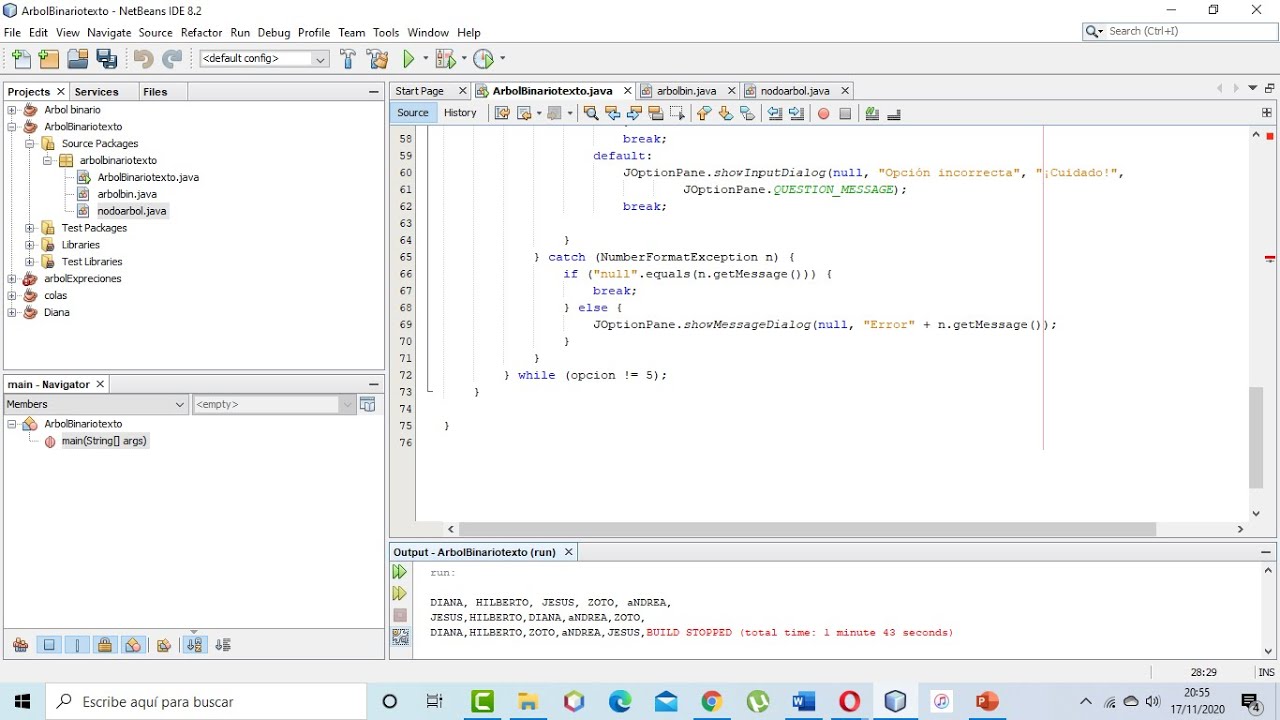Image resolution: width=1280 pixels, height=720 pixels.
Task: Switch to the arbolbin.java editor tab
Action: [686, 91]
